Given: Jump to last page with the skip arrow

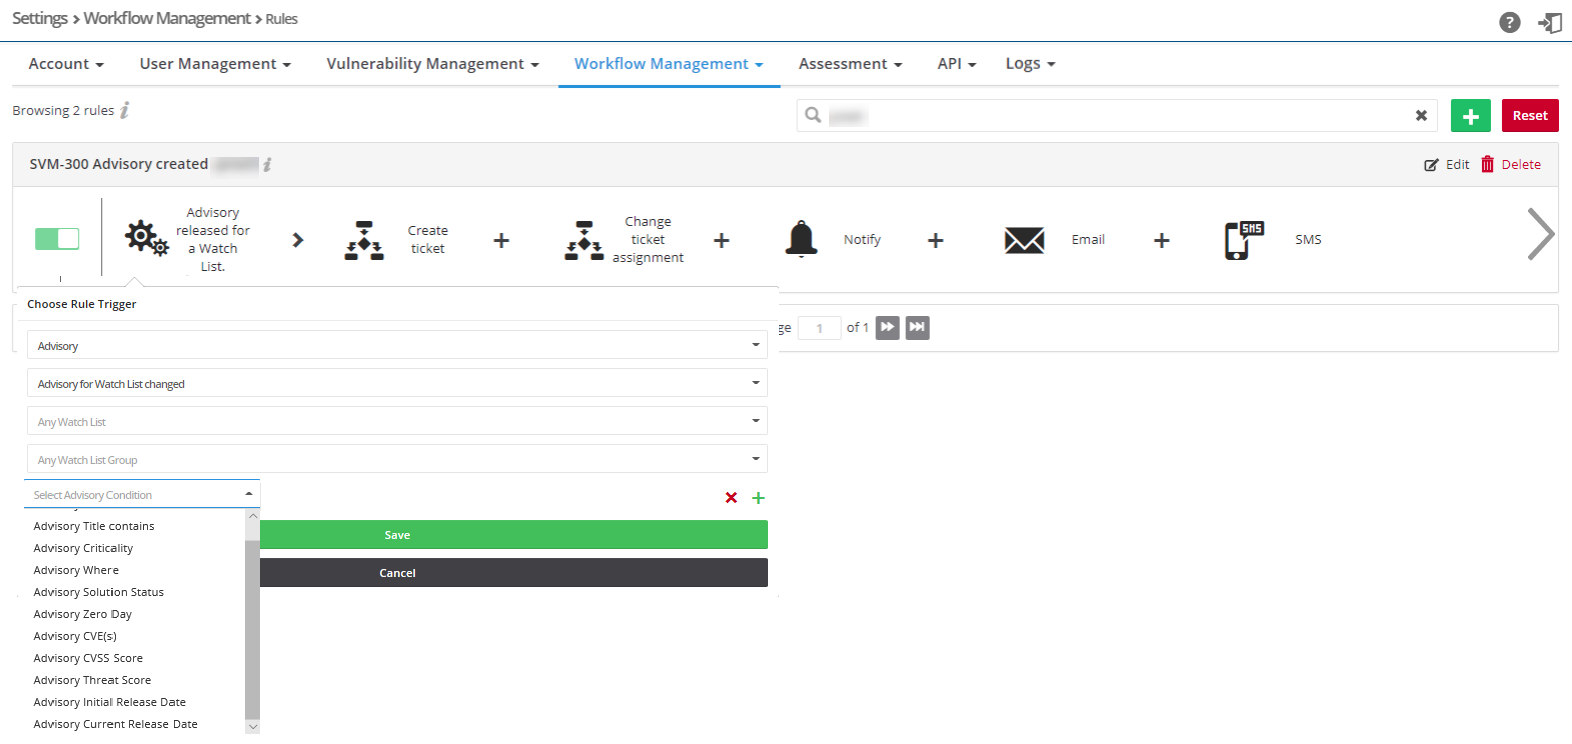Looking at the screenshot, I should click(917, 328).
